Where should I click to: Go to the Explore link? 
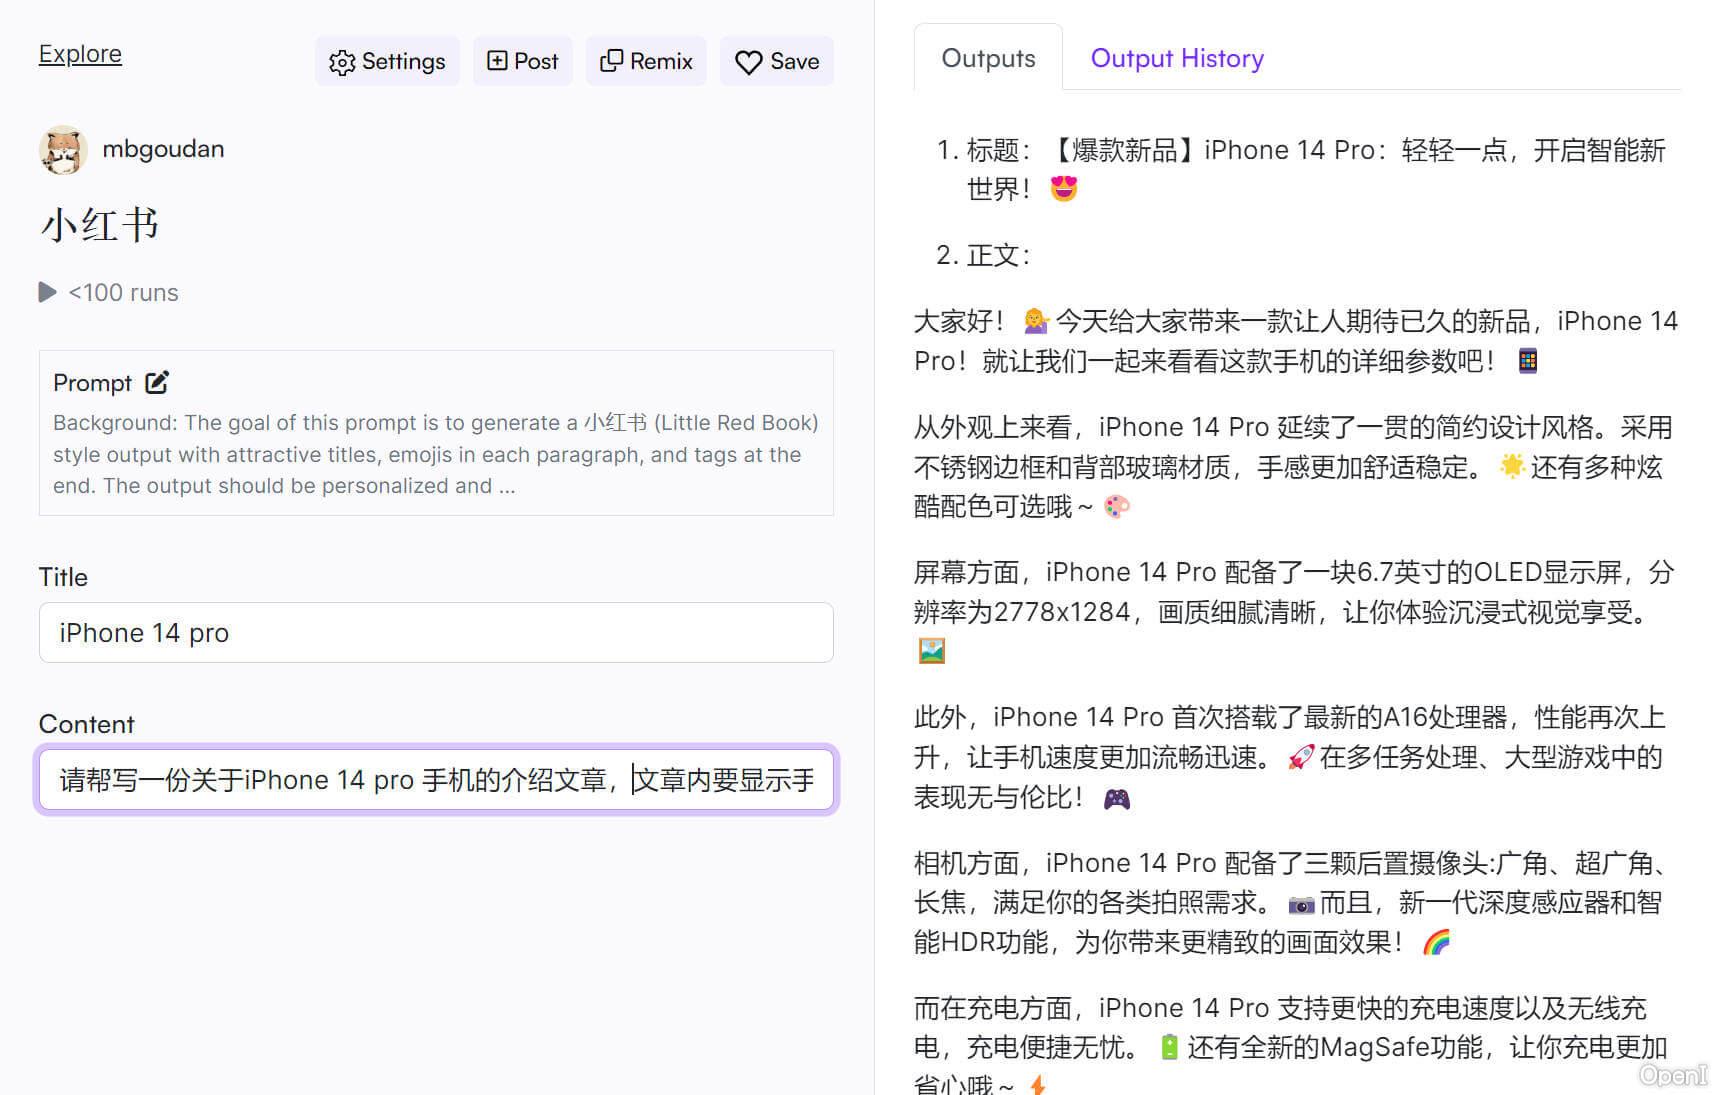80,54
